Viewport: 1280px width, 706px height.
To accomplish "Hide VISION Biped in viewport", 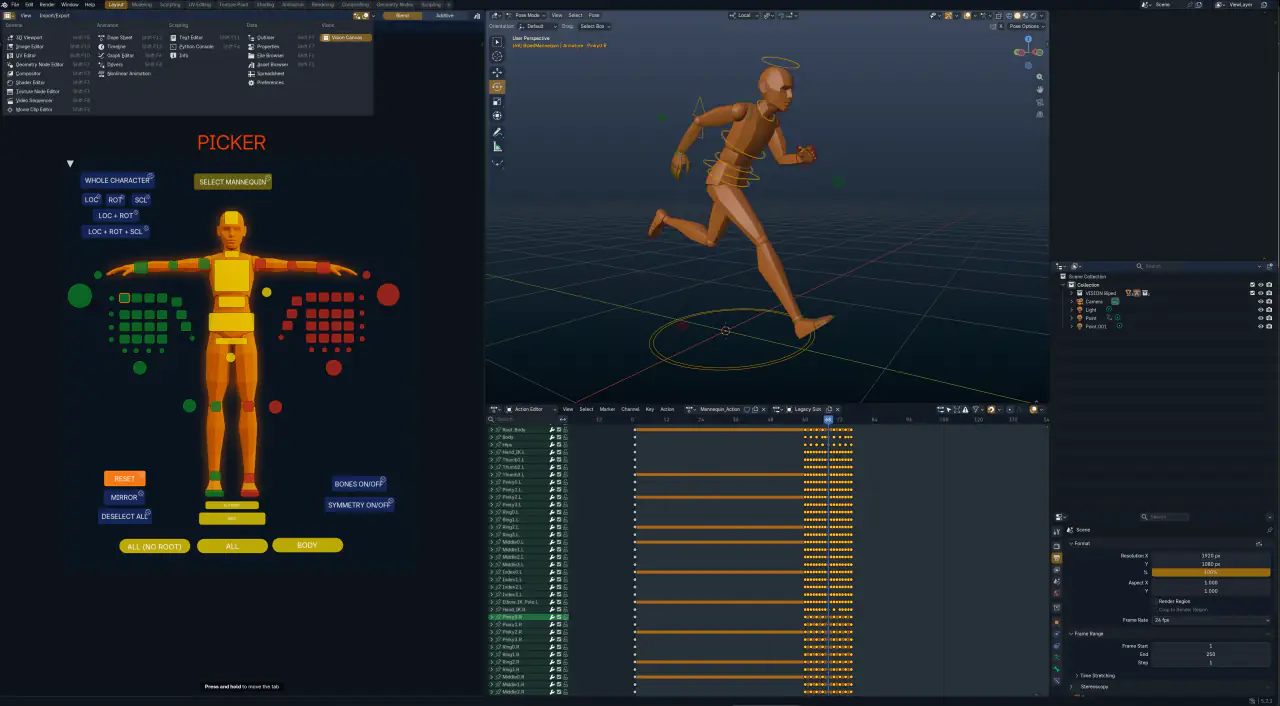I will [1259, 293].
